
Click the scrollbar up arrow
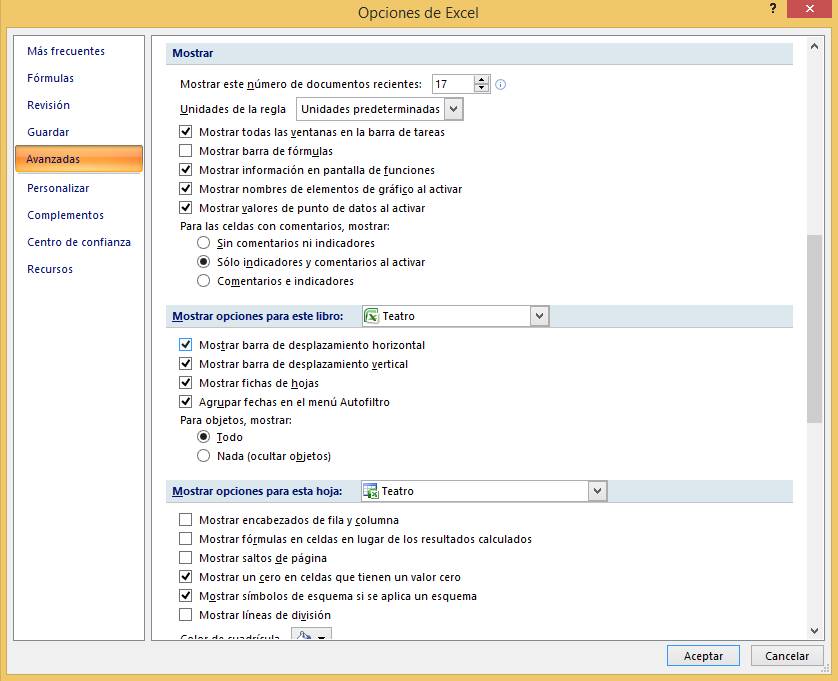[x=814, y=47]
